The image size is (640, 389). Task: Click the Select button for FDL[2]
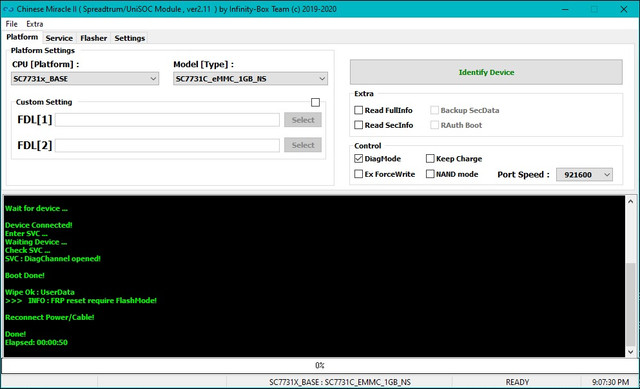pos(303,145)
